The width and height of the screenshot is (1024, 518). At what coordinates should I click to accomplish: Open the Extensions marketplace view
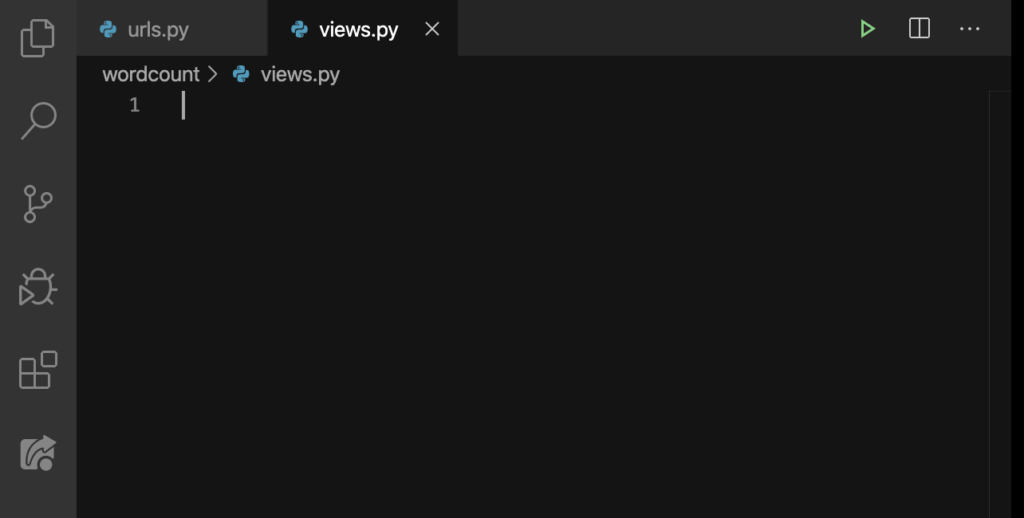[38, 370]
